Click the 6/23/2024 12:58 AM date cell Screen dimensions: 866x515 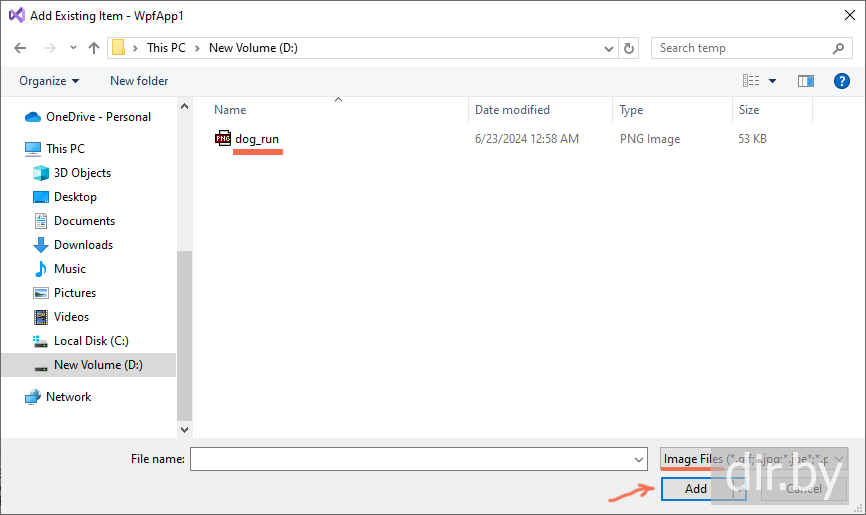527,139
